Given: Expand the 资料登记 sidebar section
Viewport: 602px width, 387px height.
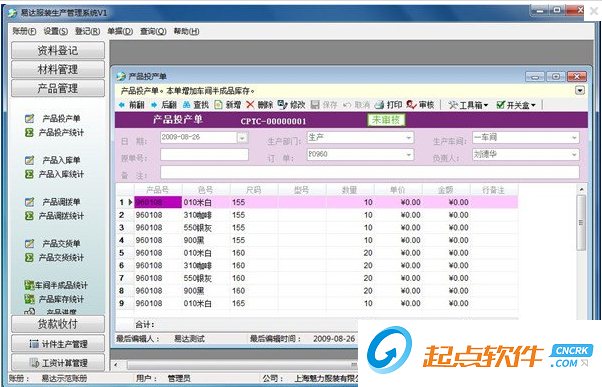Looking at the screenshot, I should coord(58,50).
